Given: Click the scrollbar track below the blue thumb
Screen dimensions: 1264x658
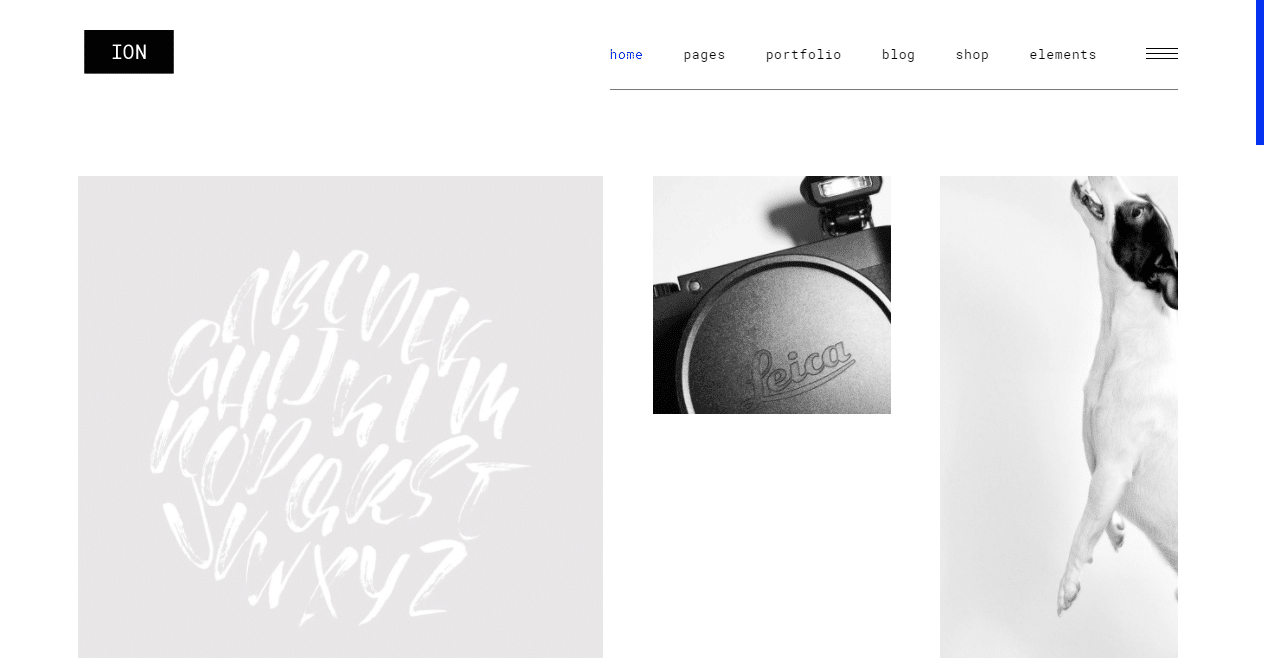Looking at the screenshot, I should [1260, 400].
